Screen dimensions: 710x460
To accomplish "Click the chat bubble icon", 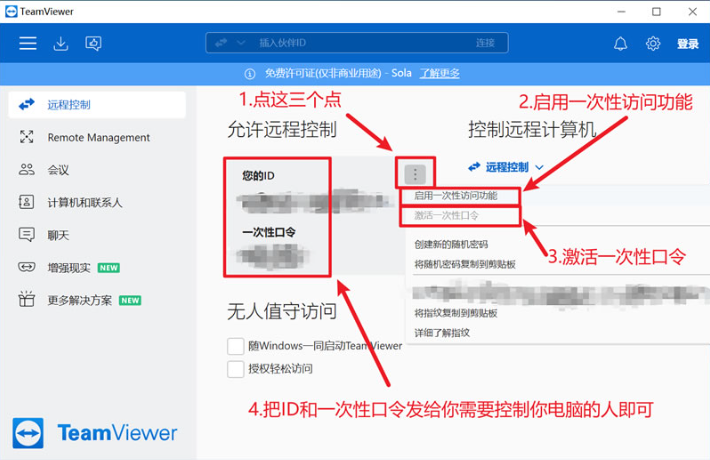I will (x=26, y=235).
